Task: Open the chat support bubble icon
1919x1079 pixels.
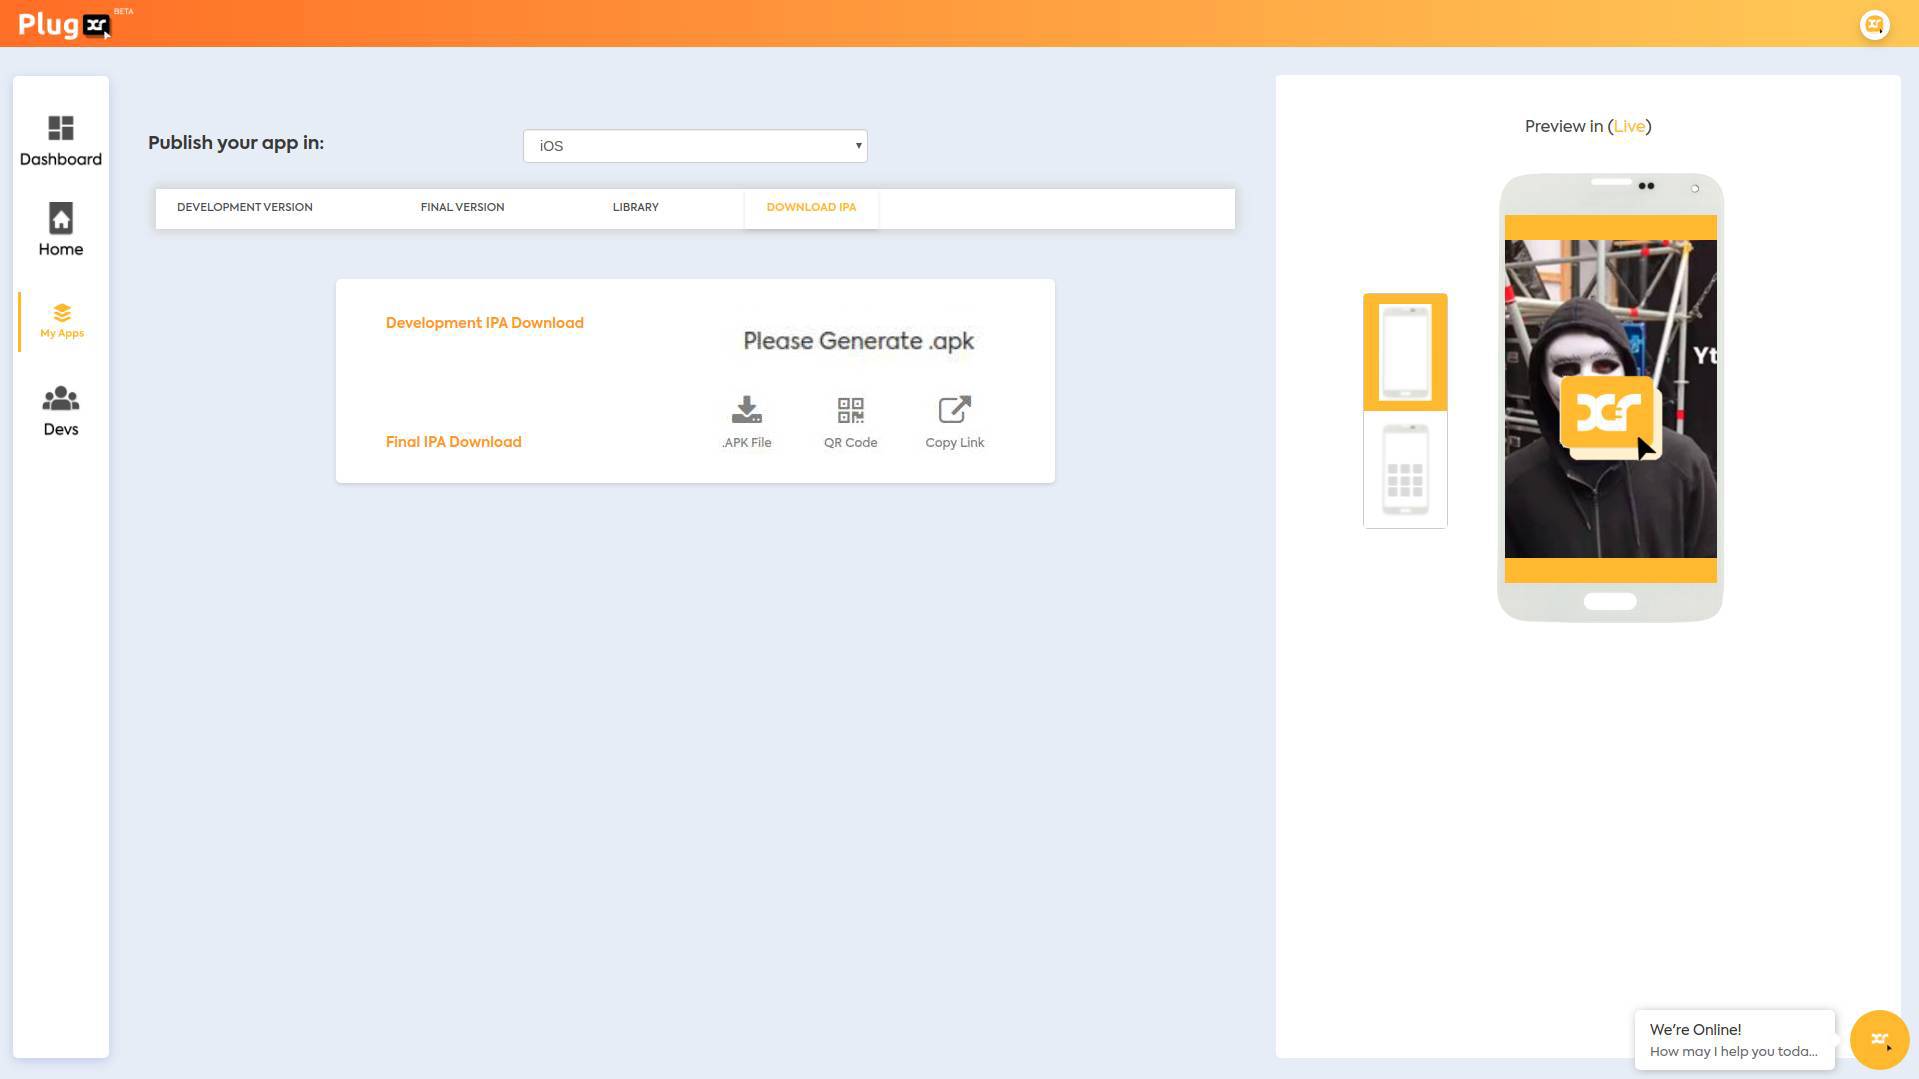Action: 1878,1039
